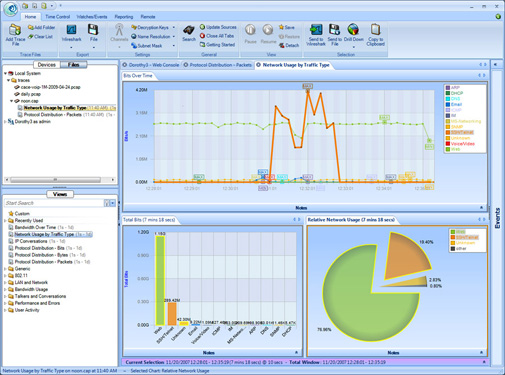This screenshot has height=375, width=505.
Task: Expand the Recently Used views folder
Action: tap(5, 220)
